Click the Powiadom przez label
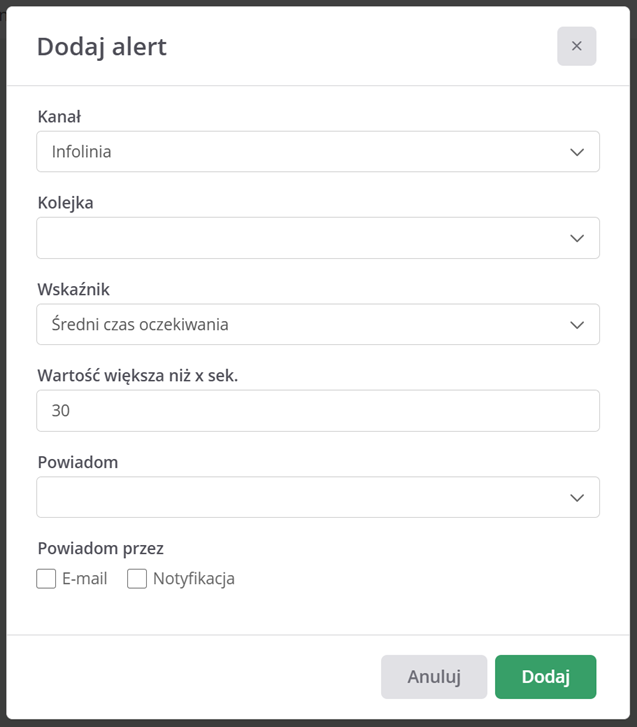 click(x=100, y=548)
